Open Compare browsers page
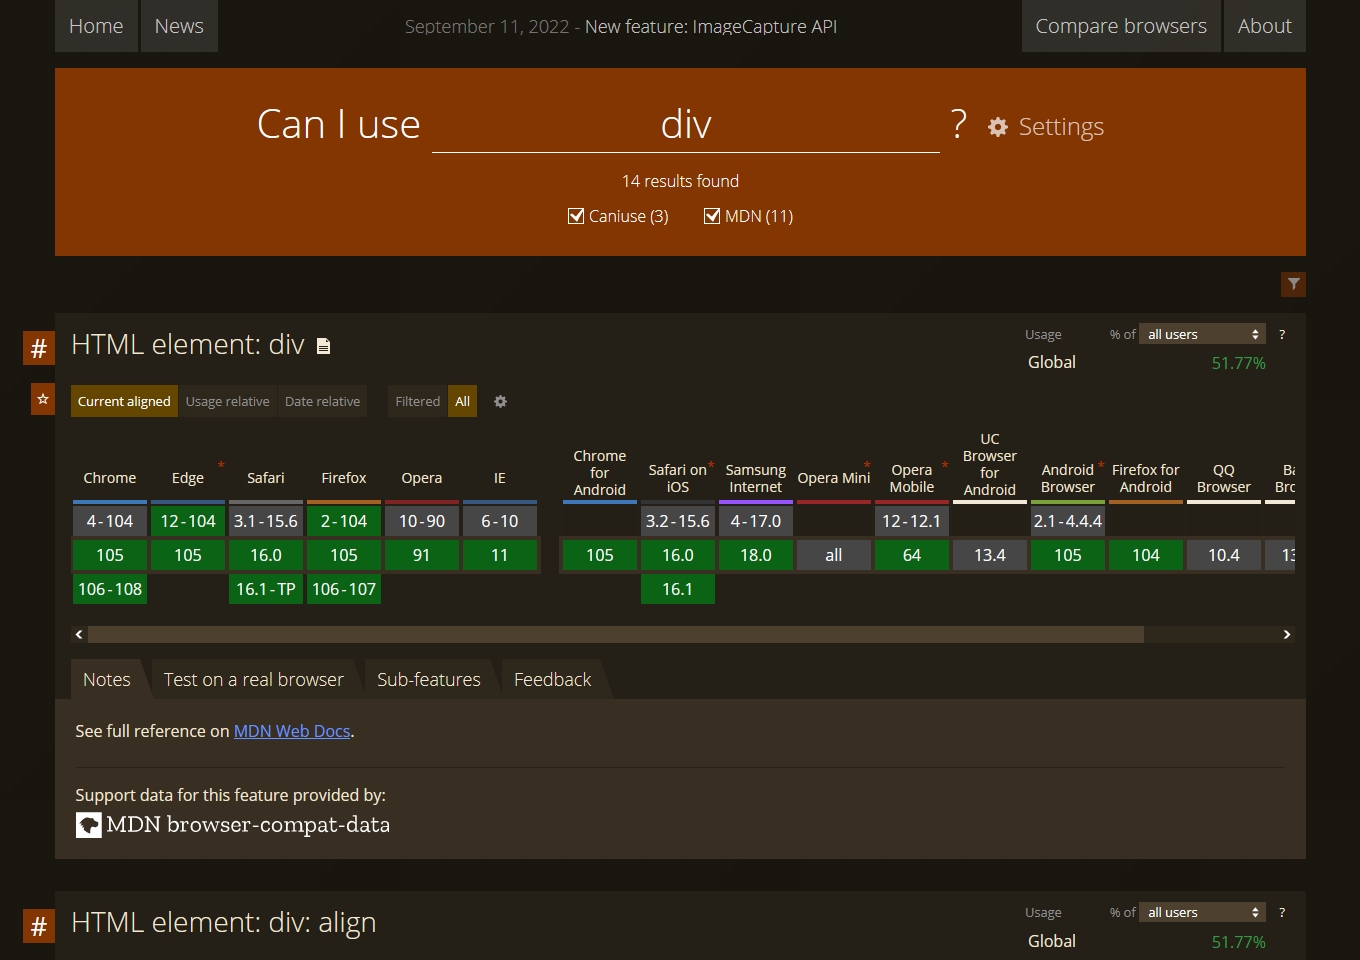 [1121, 26]
